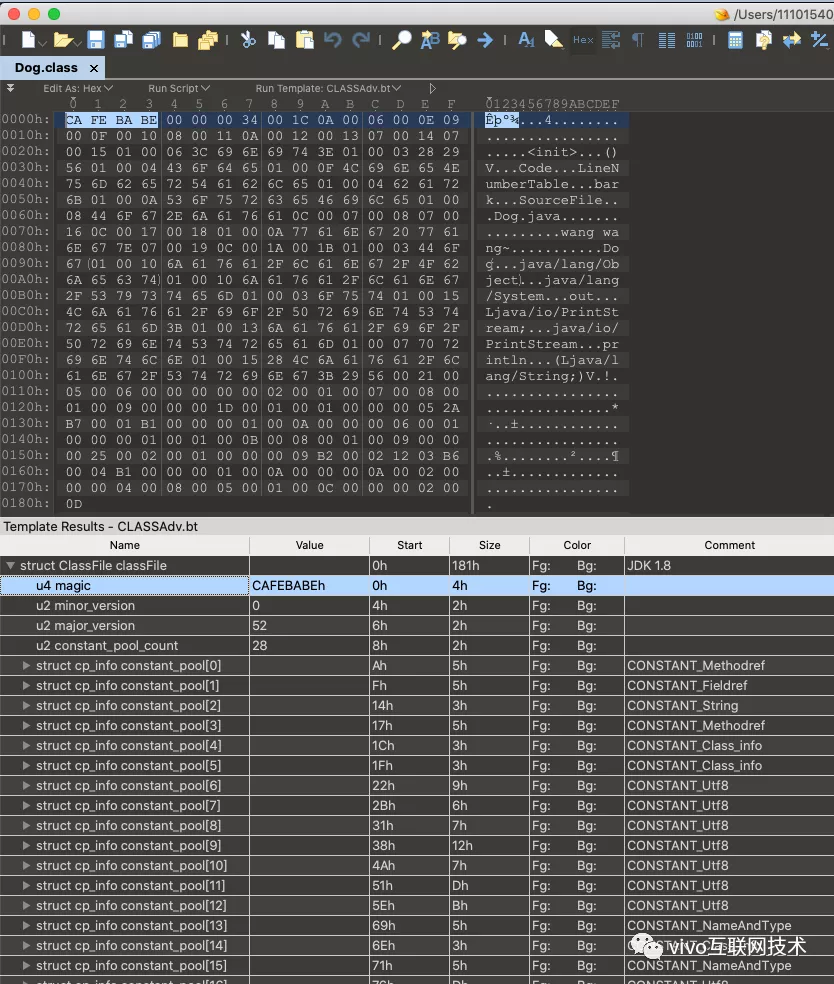Select the u2 constant_pool_count row
The width and height of the screenshot is (834, 984).
(x=417, y=646)
